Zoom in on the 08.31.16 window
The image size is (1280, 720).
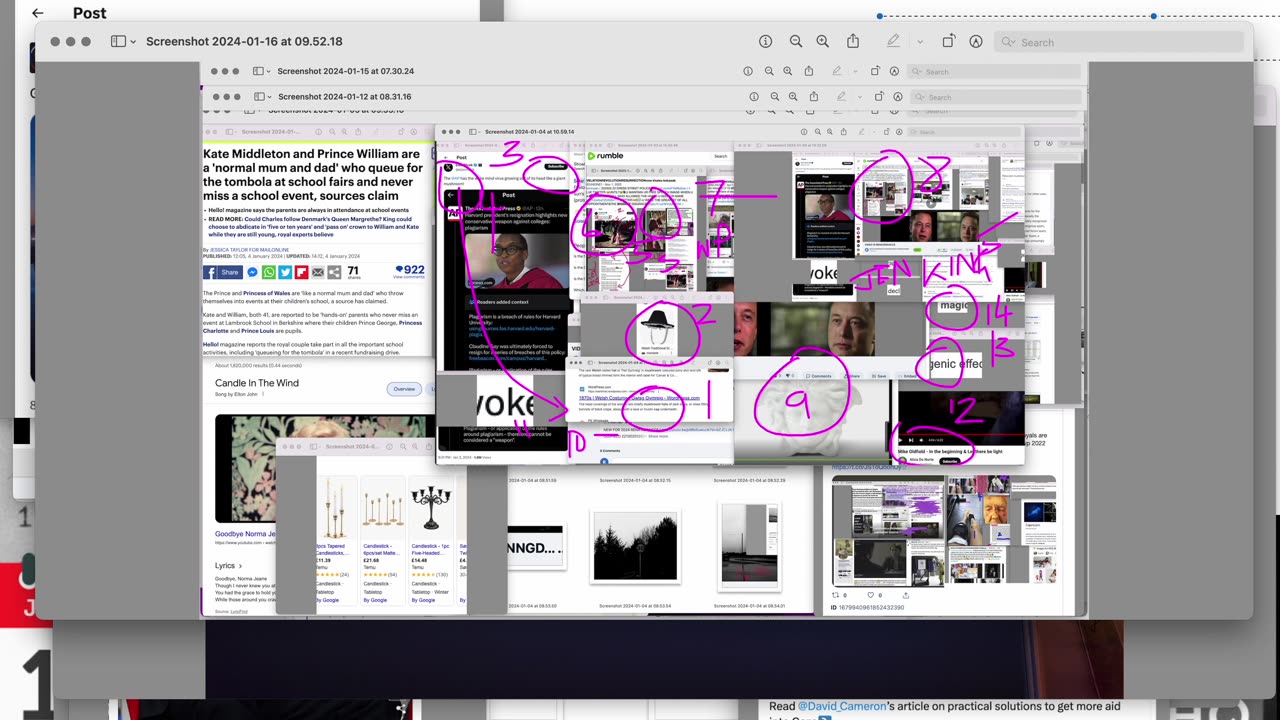pos(794,97)
